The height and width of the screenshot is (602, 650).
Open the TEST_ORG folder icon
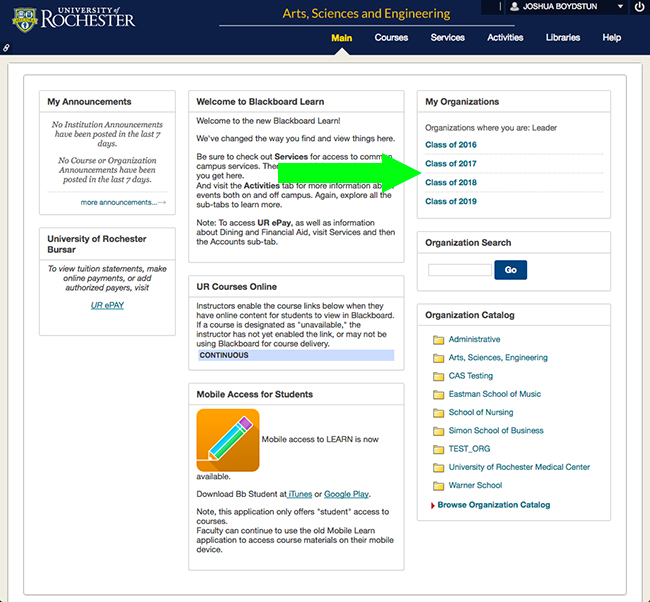click(x=438, y=449)
